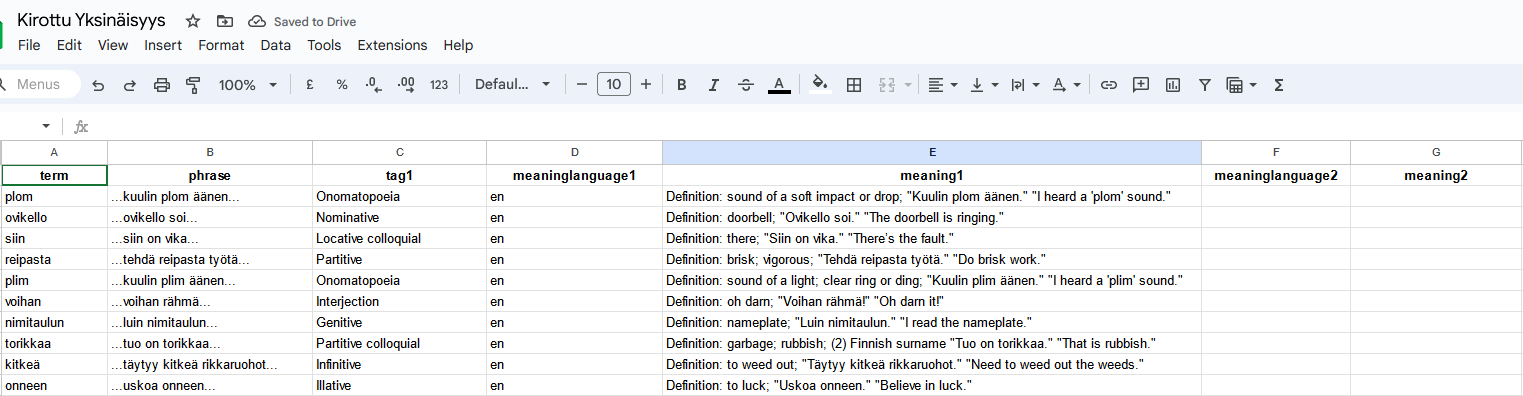Open vertical align dropdown
The width and height of the screenshot is (1523, 396).
tap(984, 85)
